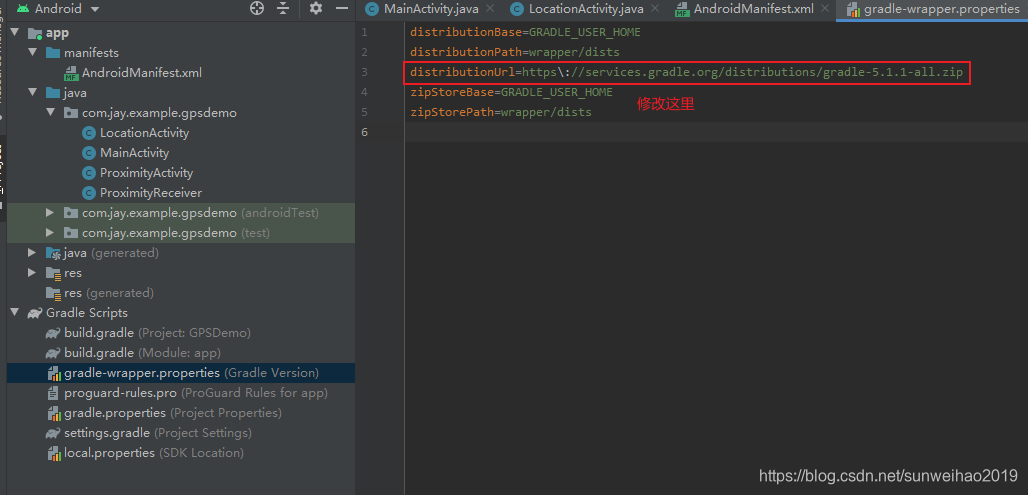Close the LocationActivity.java tab
This screenshot has width=1028, height=495.
tap(654, 9)
